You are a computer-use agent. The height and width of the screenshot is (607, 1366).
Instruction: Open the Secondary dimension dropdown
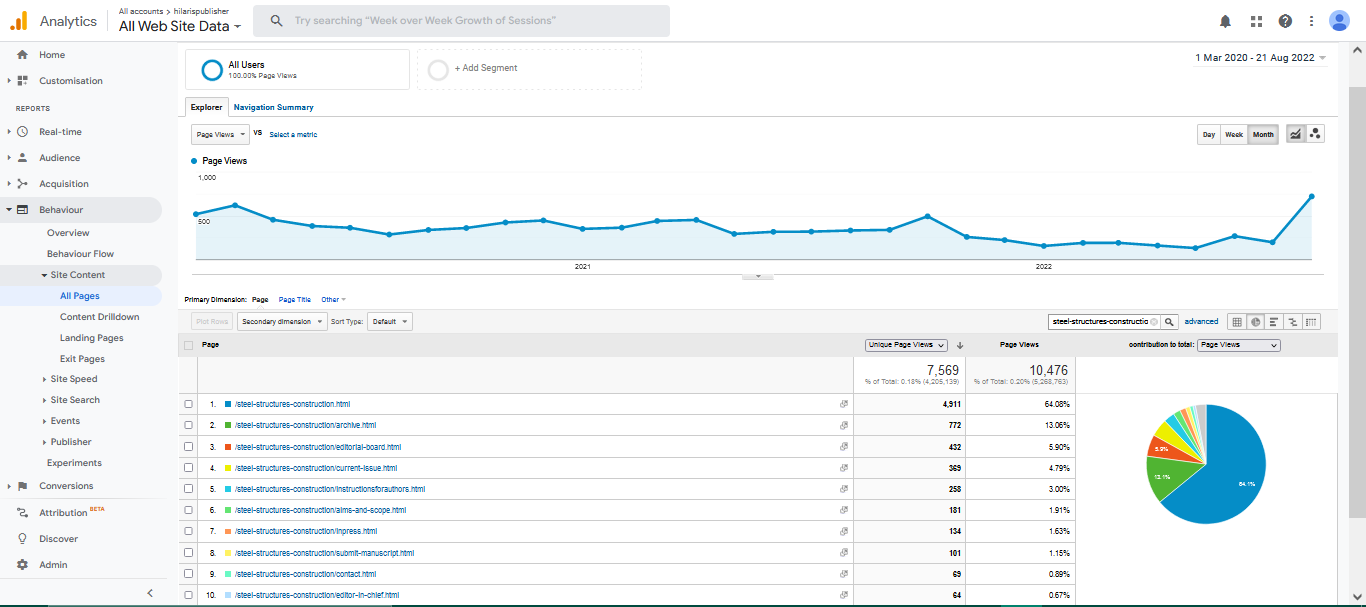pyautogui.click(x=282, y=322)
